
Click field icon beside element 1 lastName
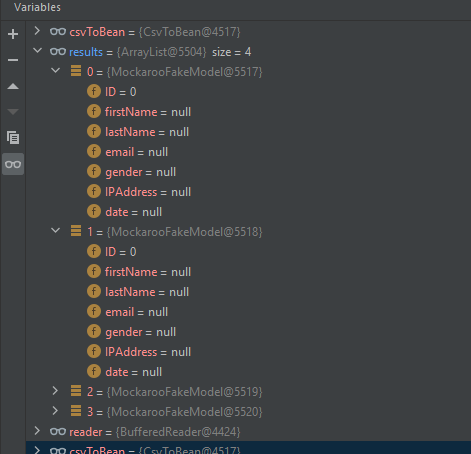click(x=94, y=291)
